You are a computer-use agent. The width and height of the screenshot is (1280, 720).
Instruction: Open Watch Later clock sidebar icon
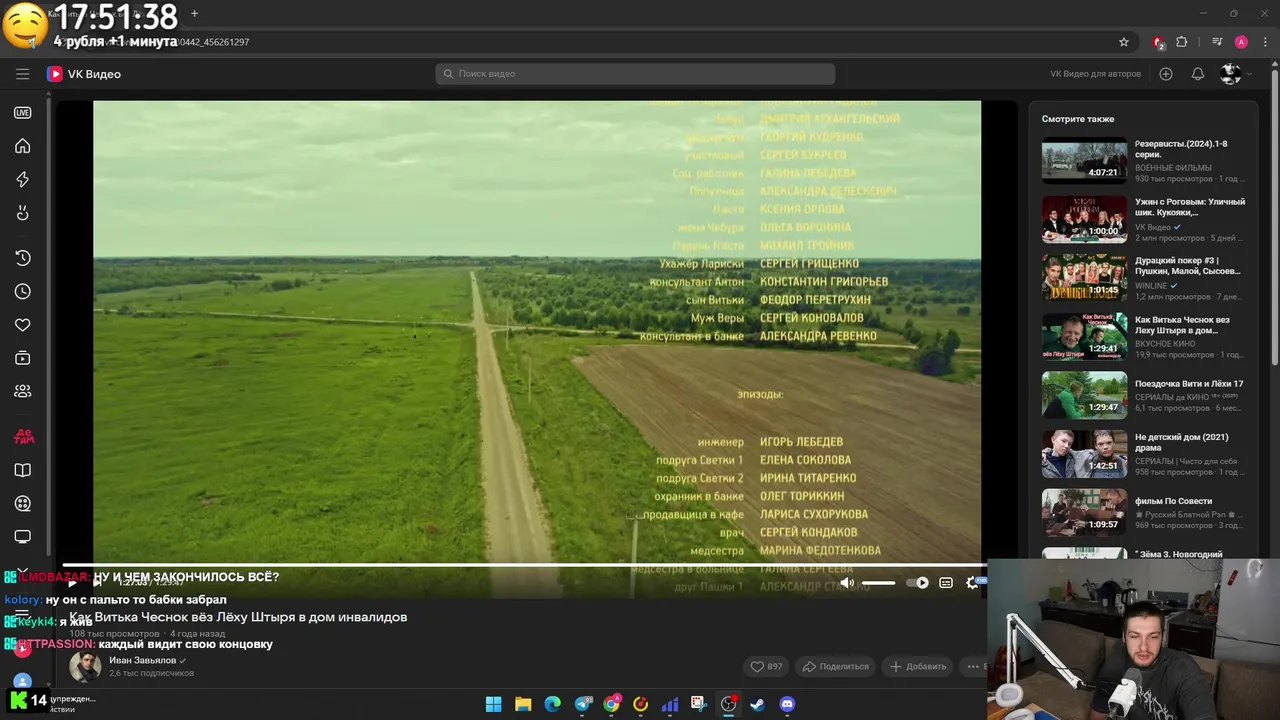coord(22,291)
